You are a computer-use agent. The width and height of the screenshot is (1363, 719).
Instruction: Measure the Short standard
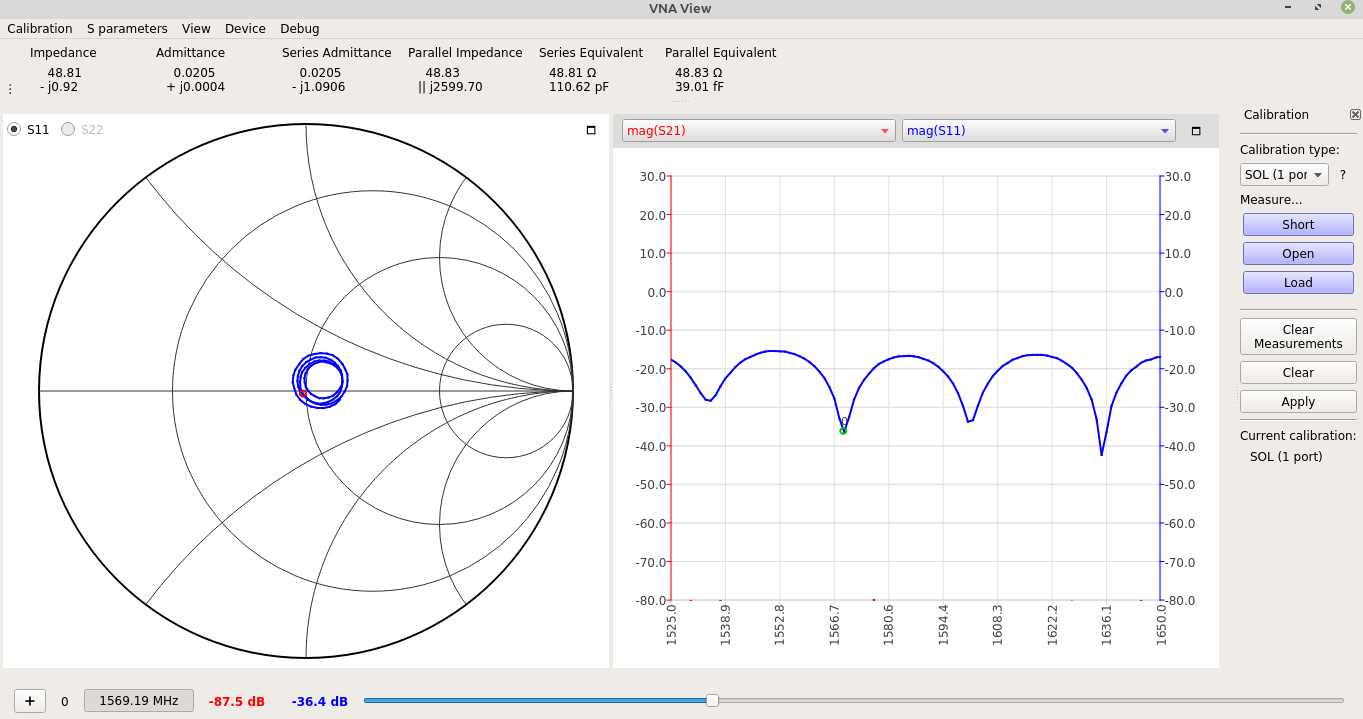1298,225
